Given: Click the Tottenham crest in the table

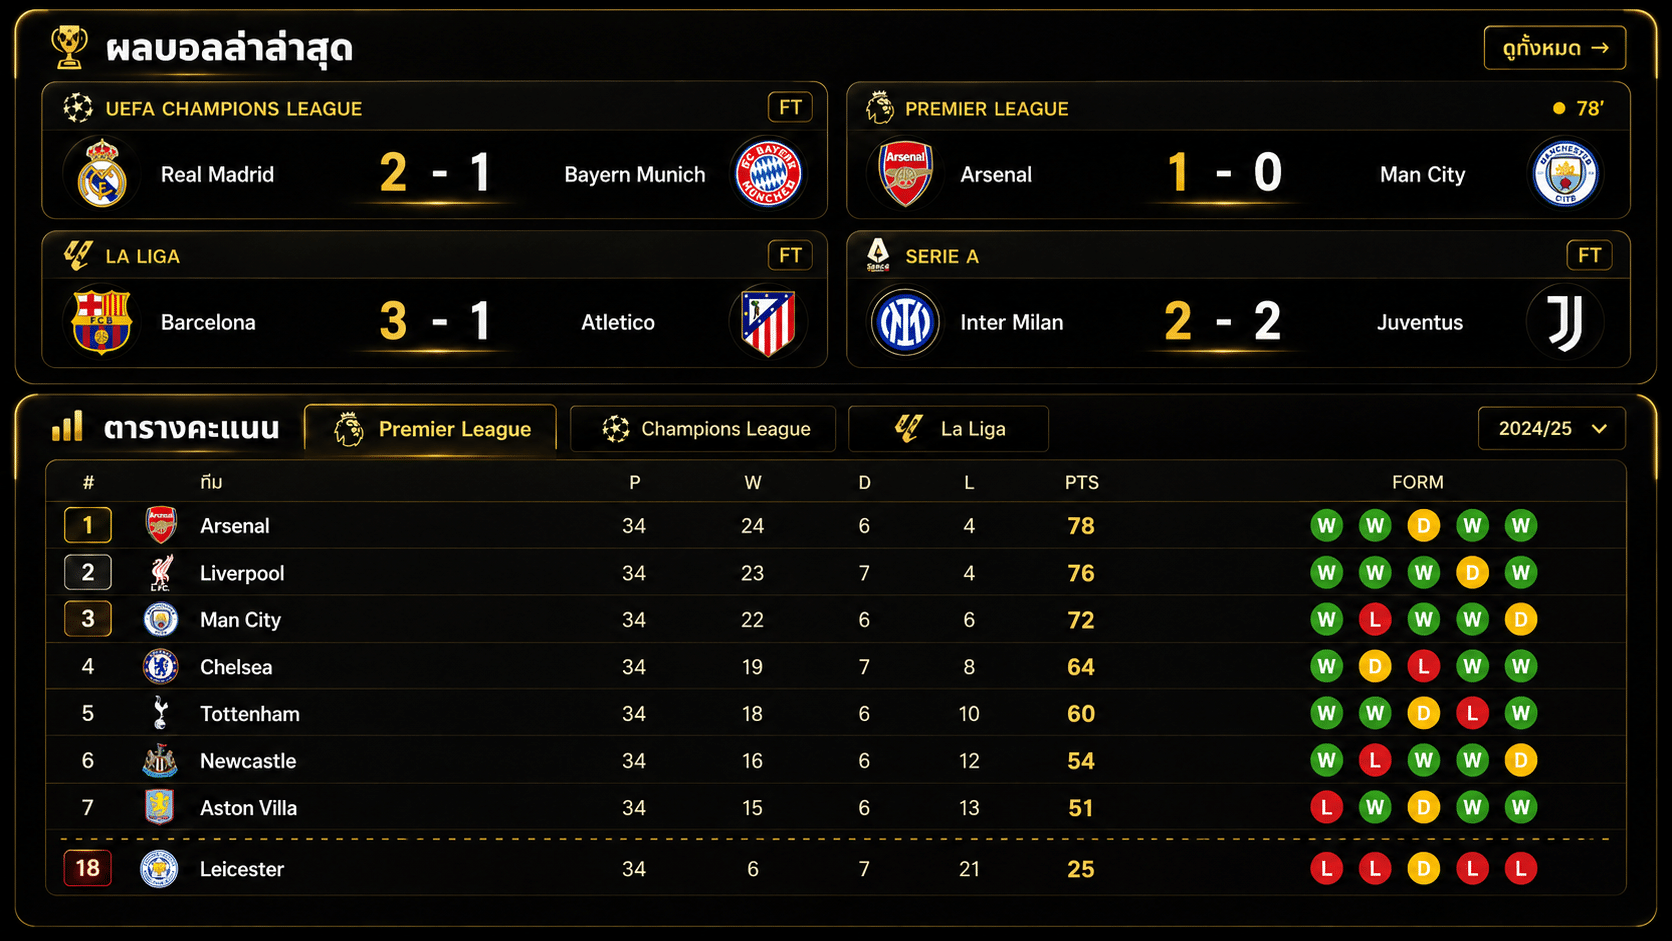Looking at the screenshot, I should pyautogui.click(x=160, y=713).
